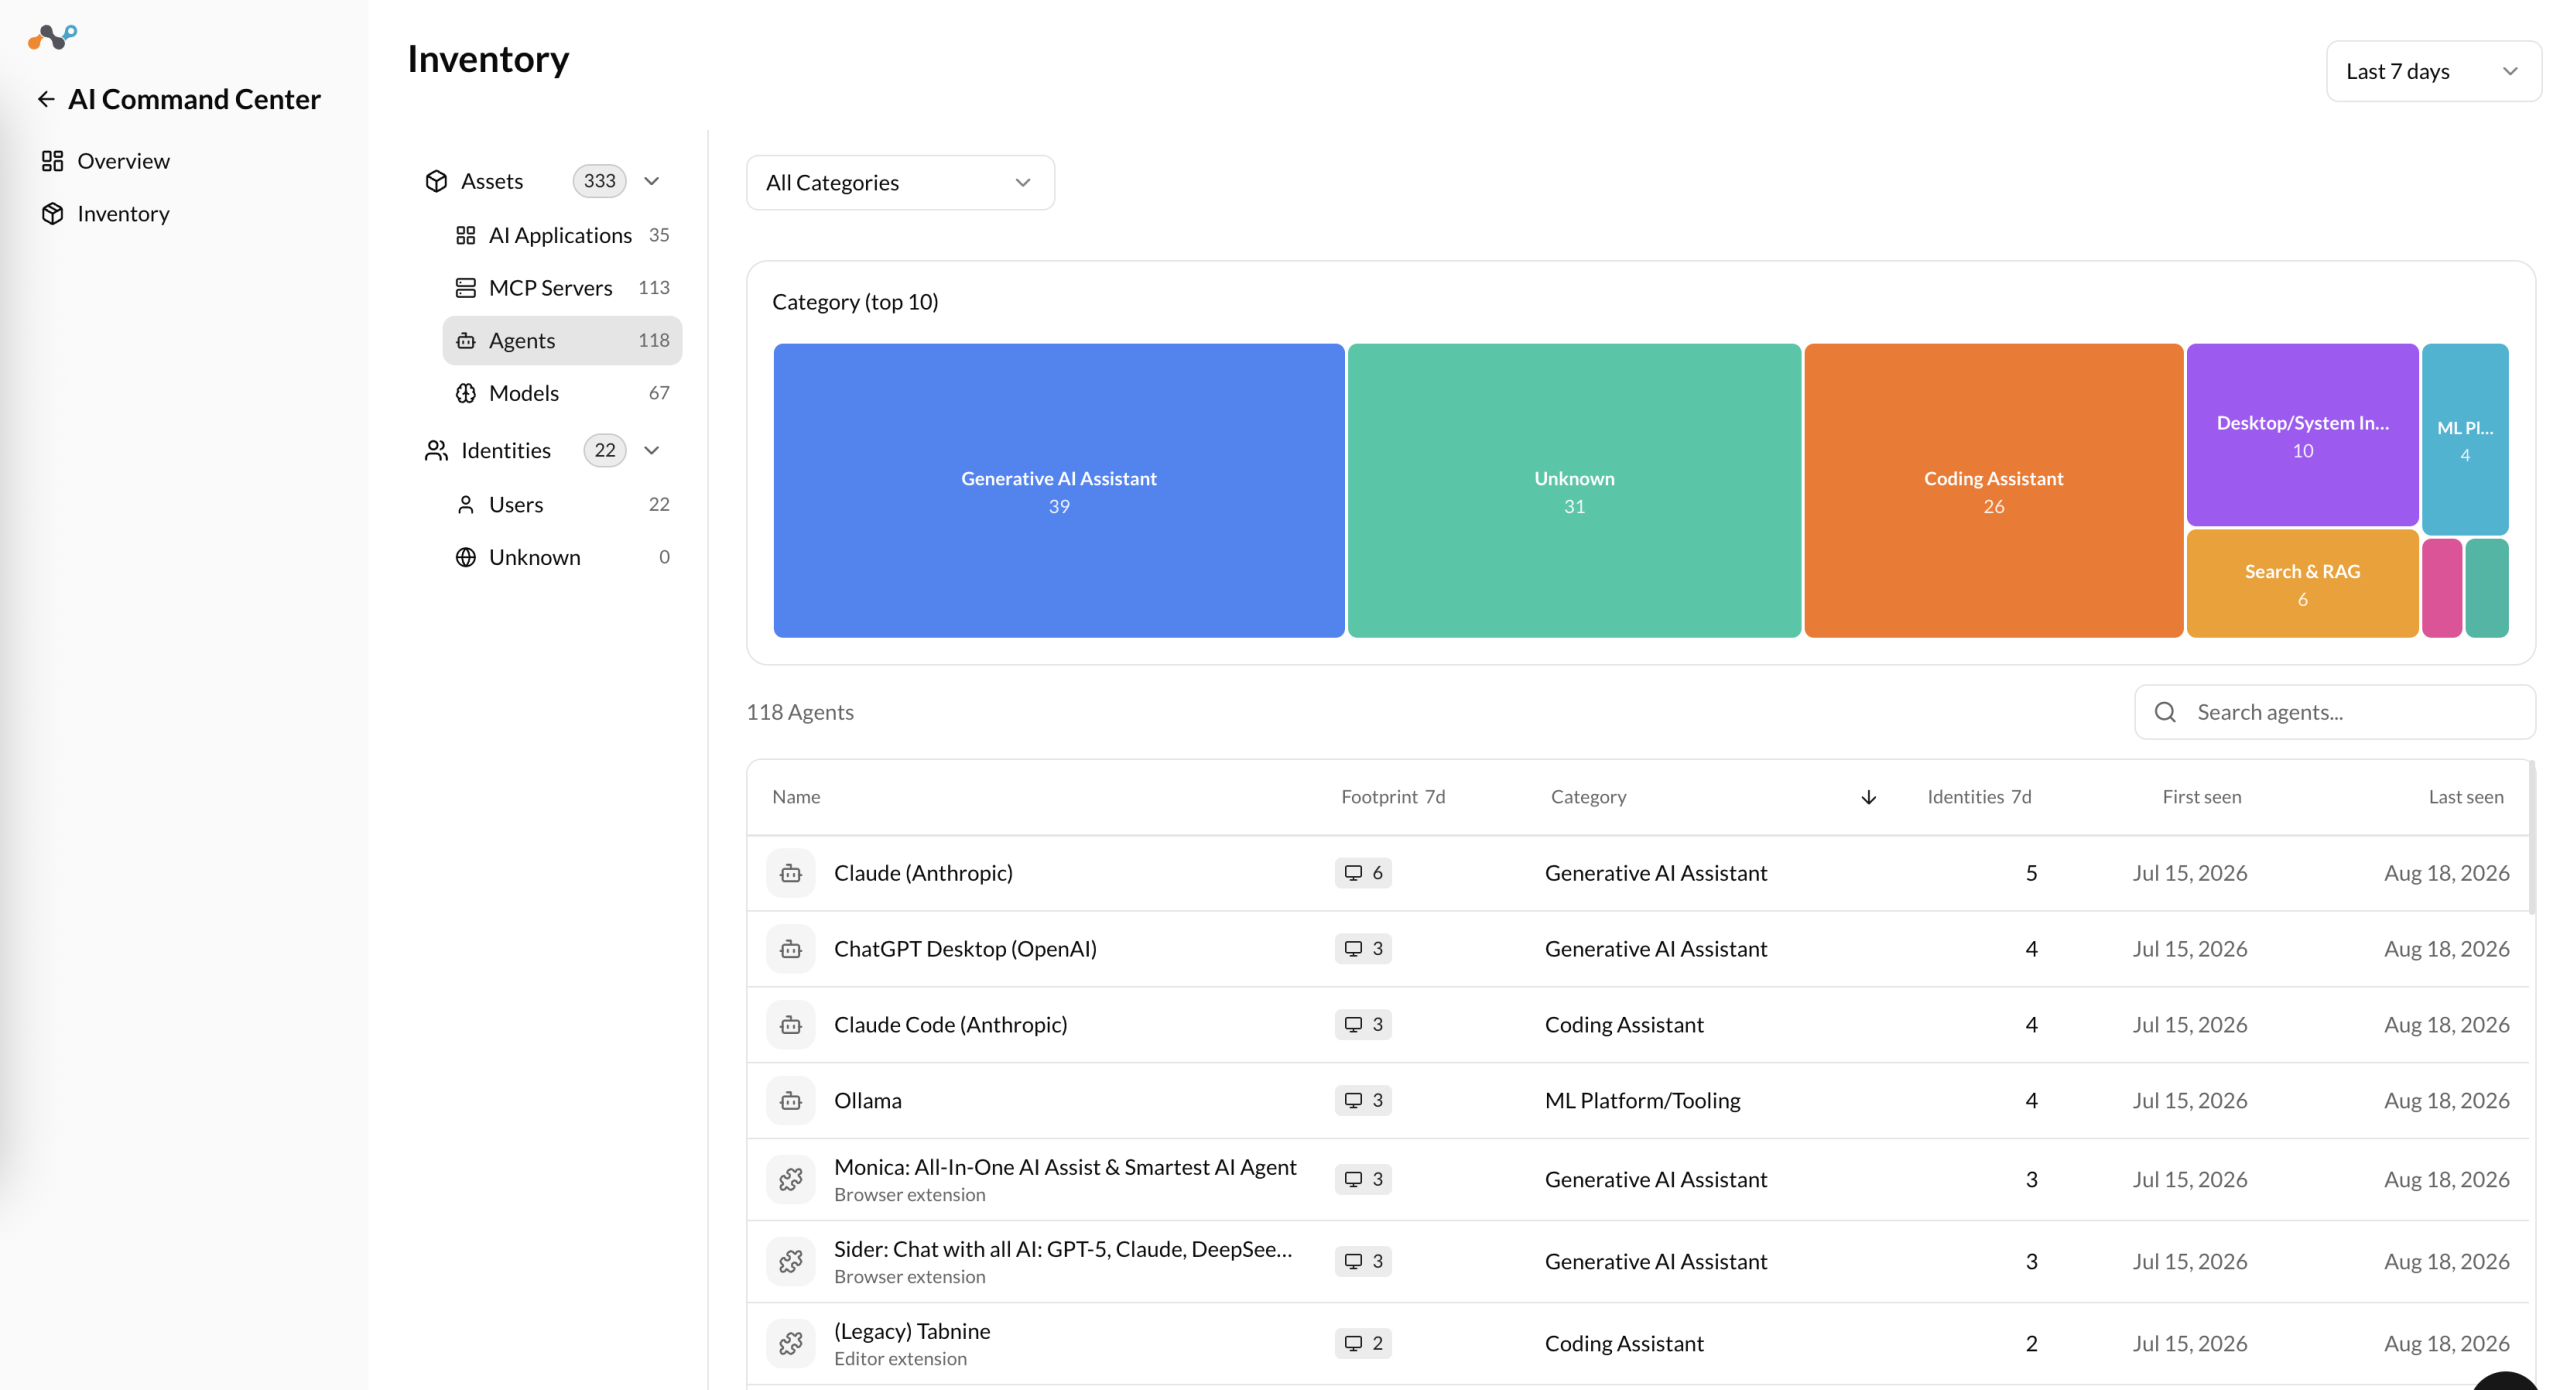Collapse the Assets section chevron

point(651,181)
